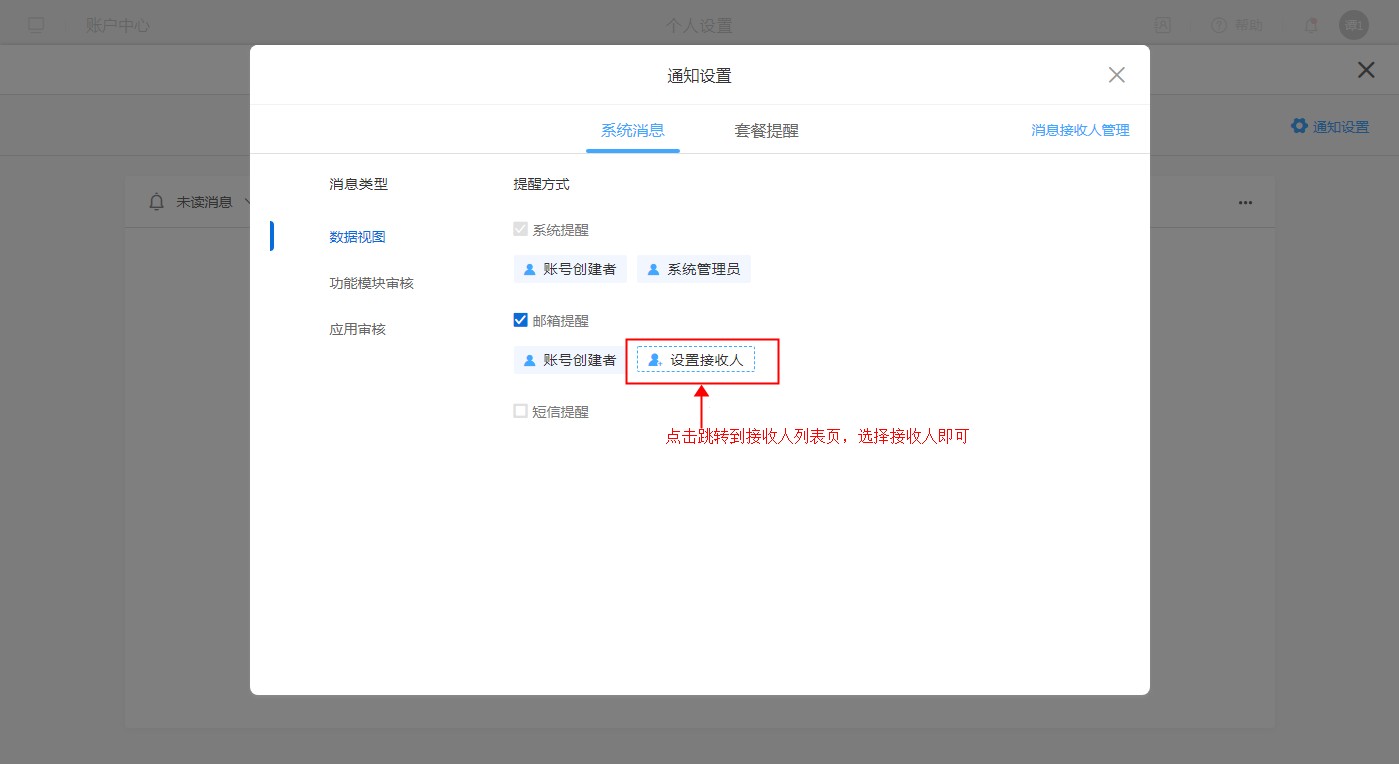Click the user avatar in top right
1399x764 pixels.
[x=1353, y=25]
